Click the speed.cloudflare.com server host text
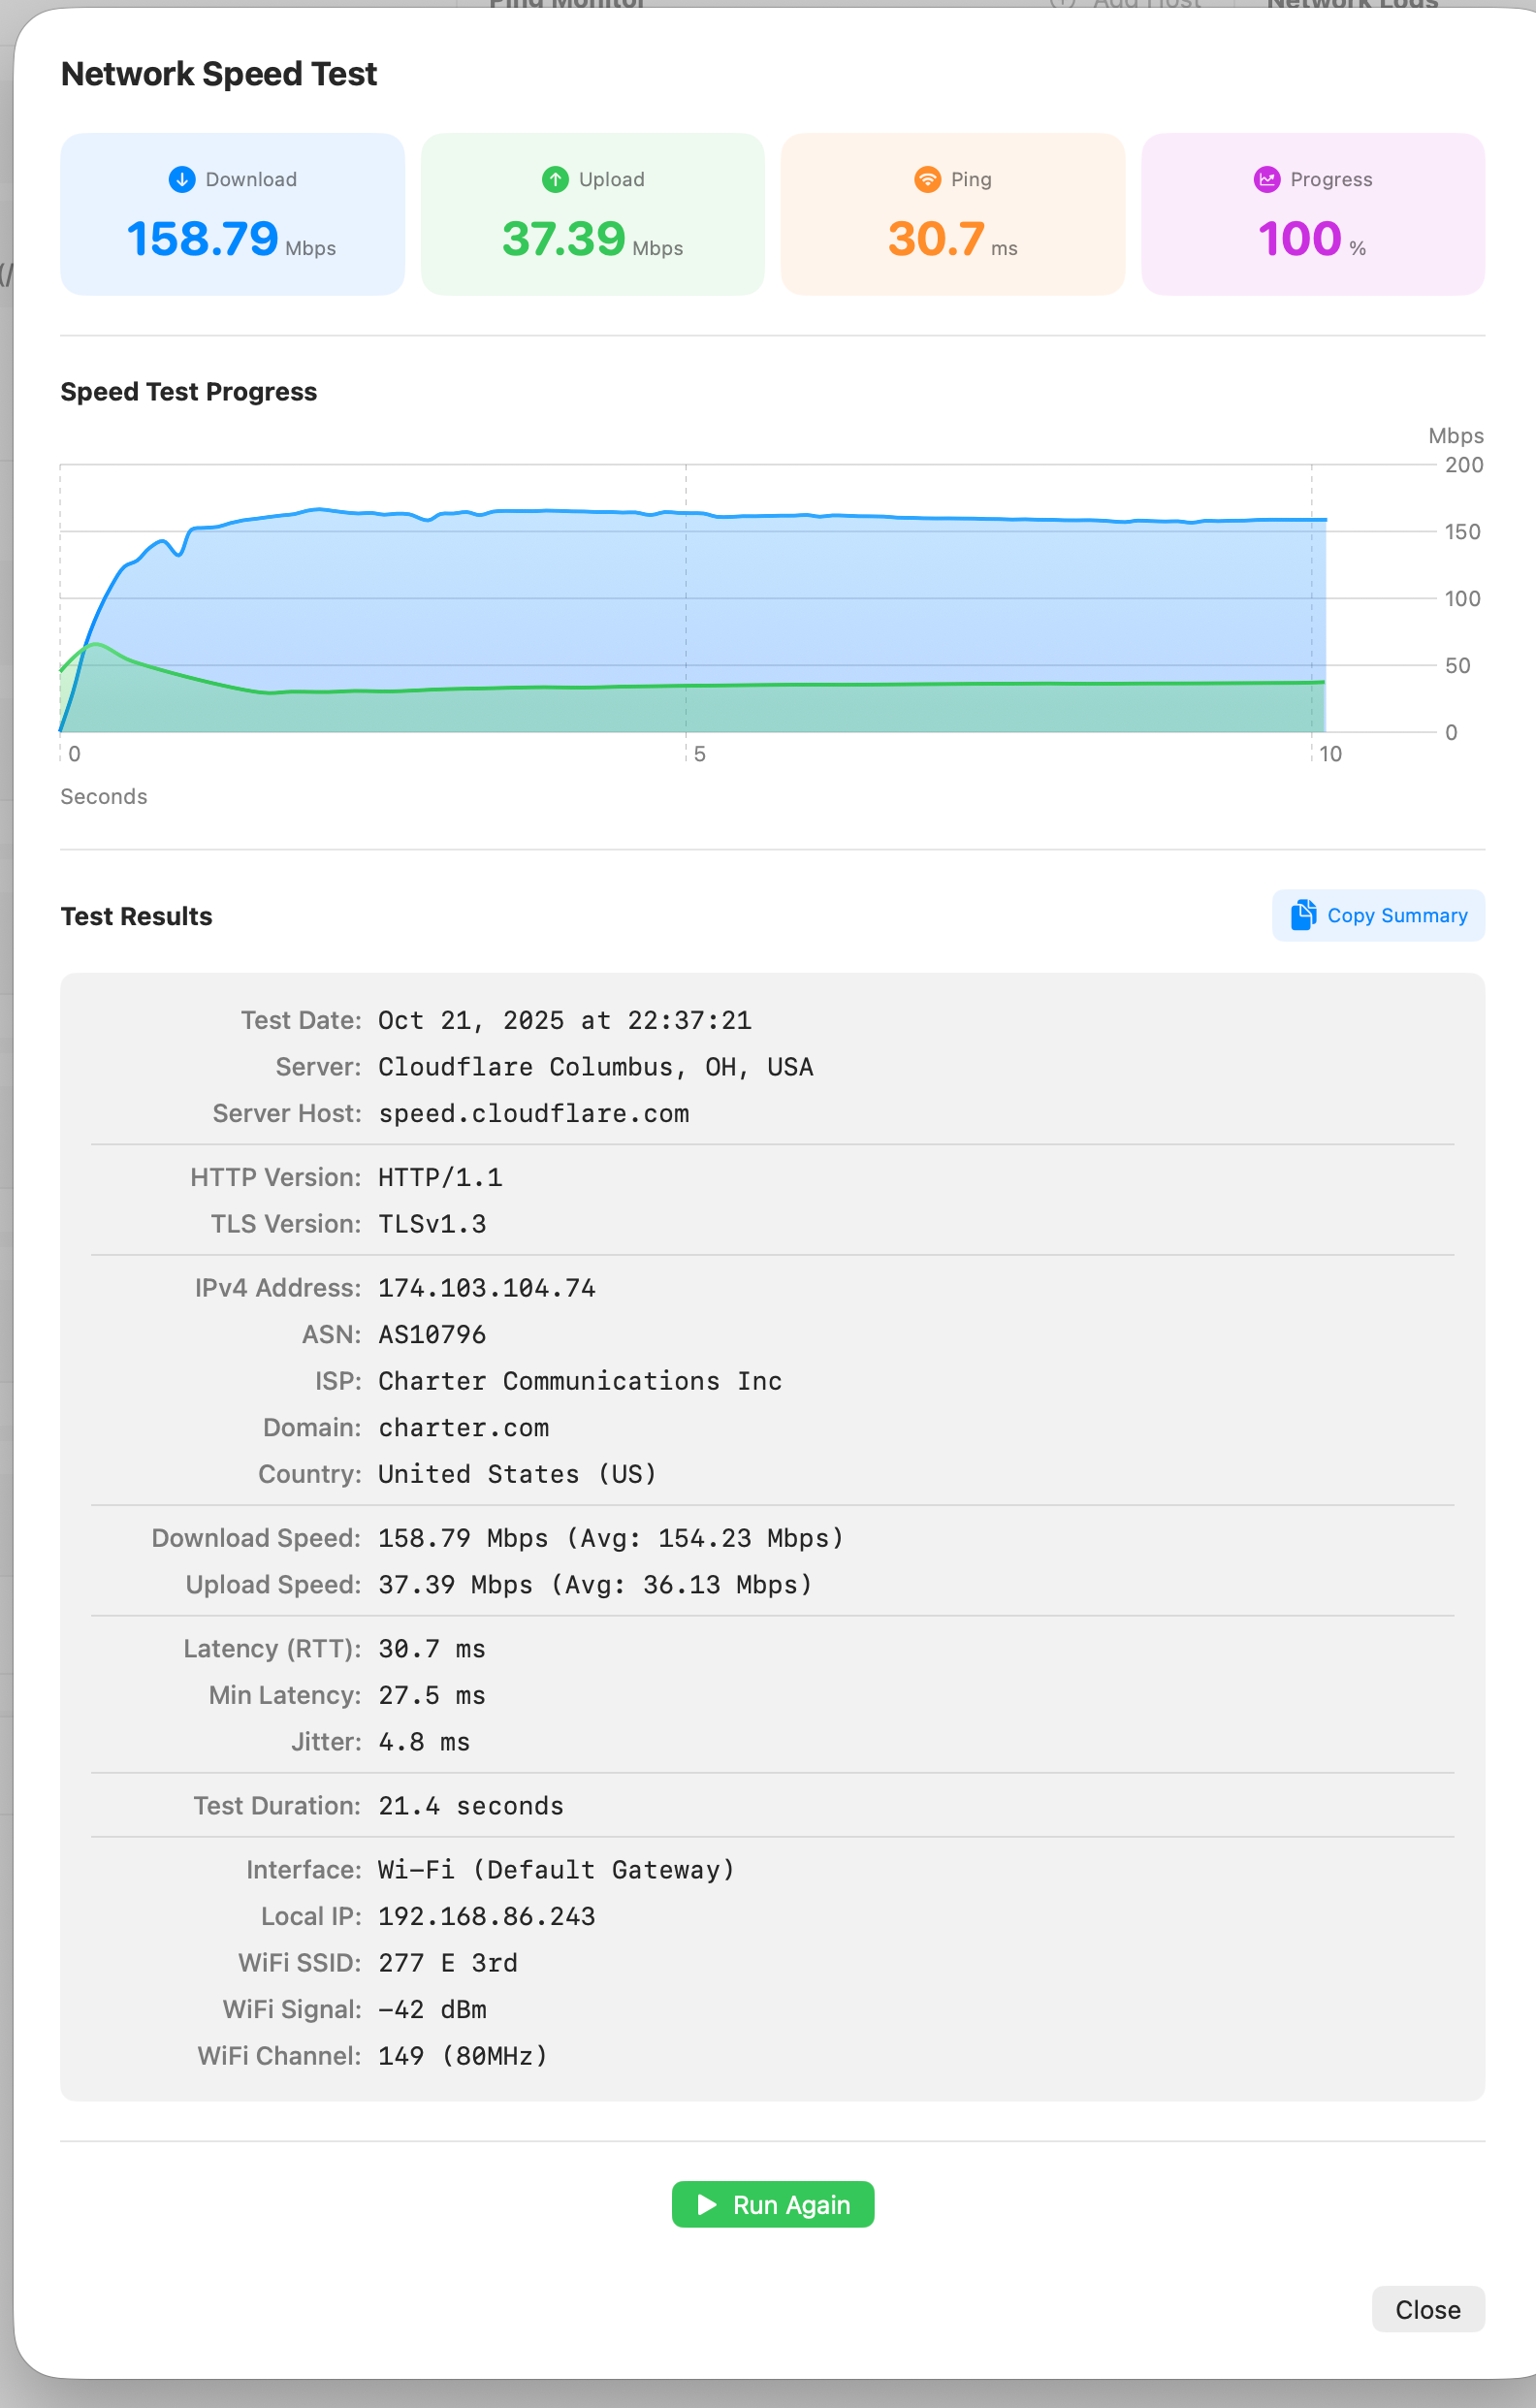The image size is (1536, 2408). tap(533, 1114)
